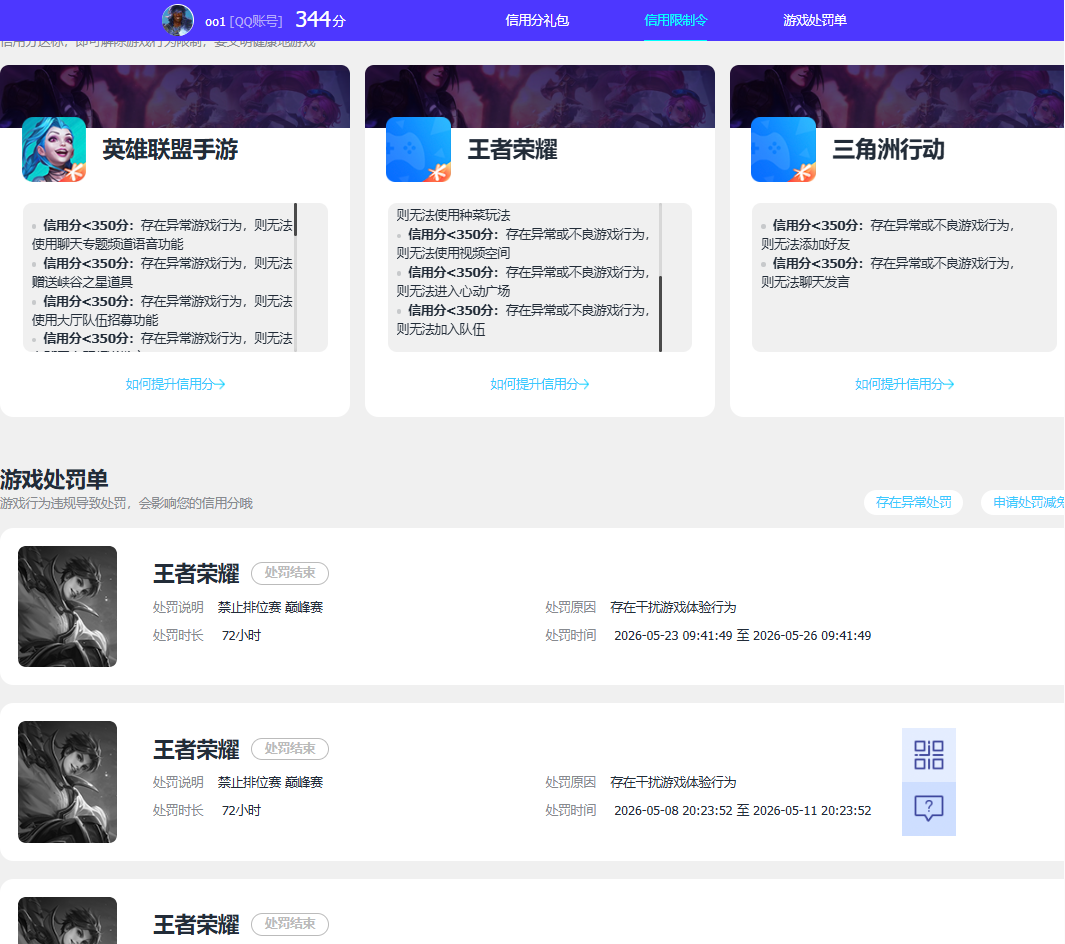The width and height of the screenshot is (1065, 944).
Task: Click 英雄联盟手游 card title
Action: tap(170, 149)
